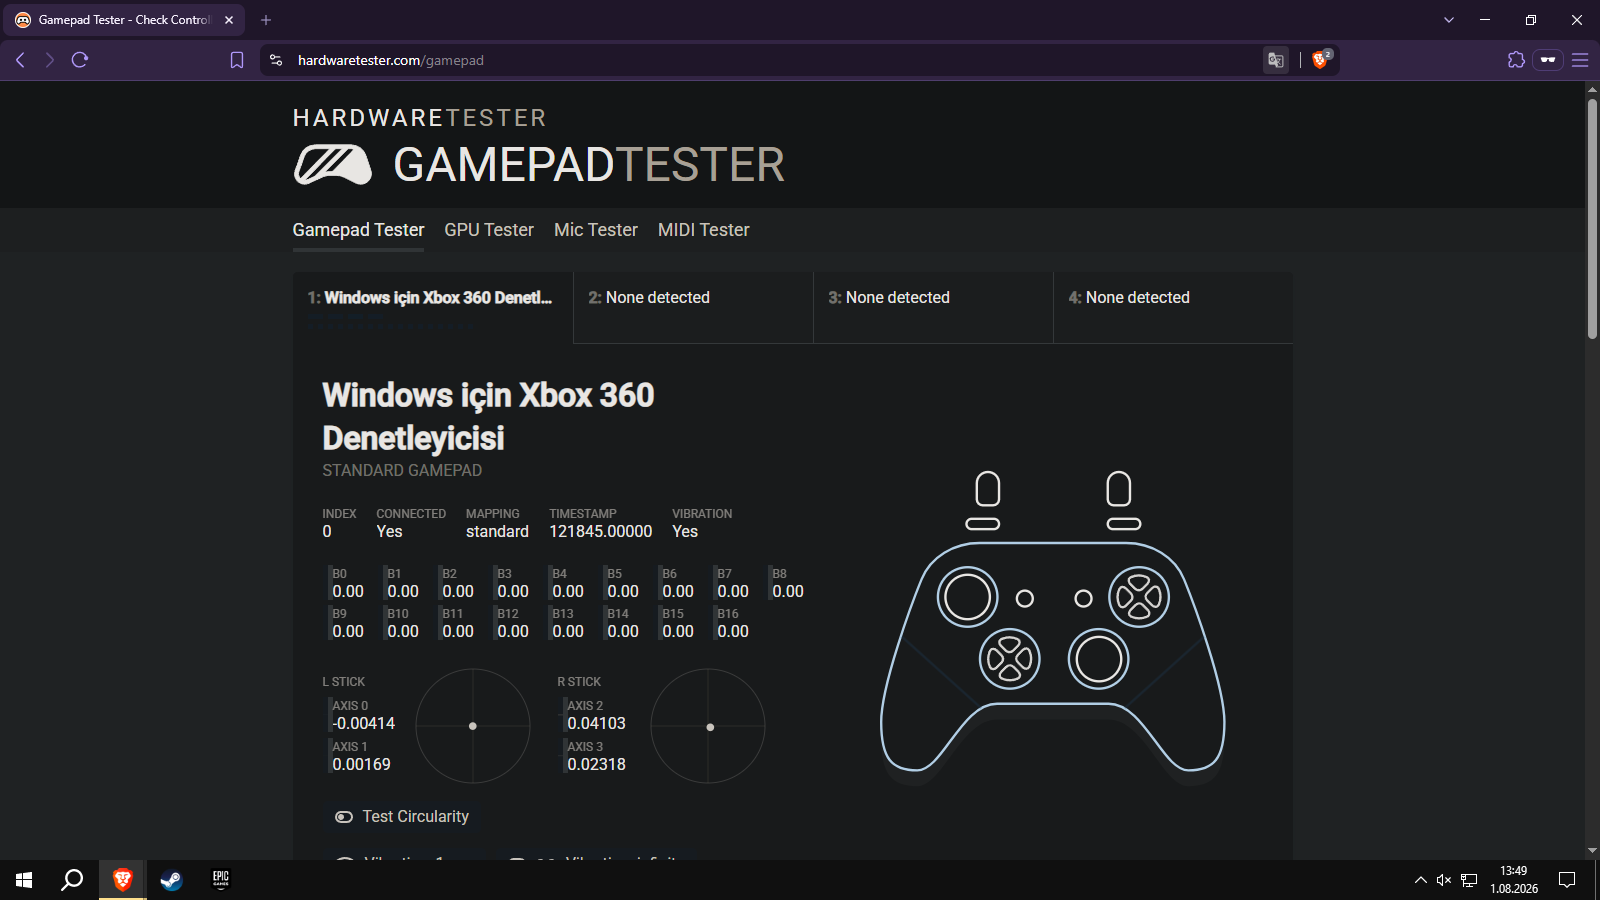Click the face buttons cluster on controller diagram

coord(1139,597)
